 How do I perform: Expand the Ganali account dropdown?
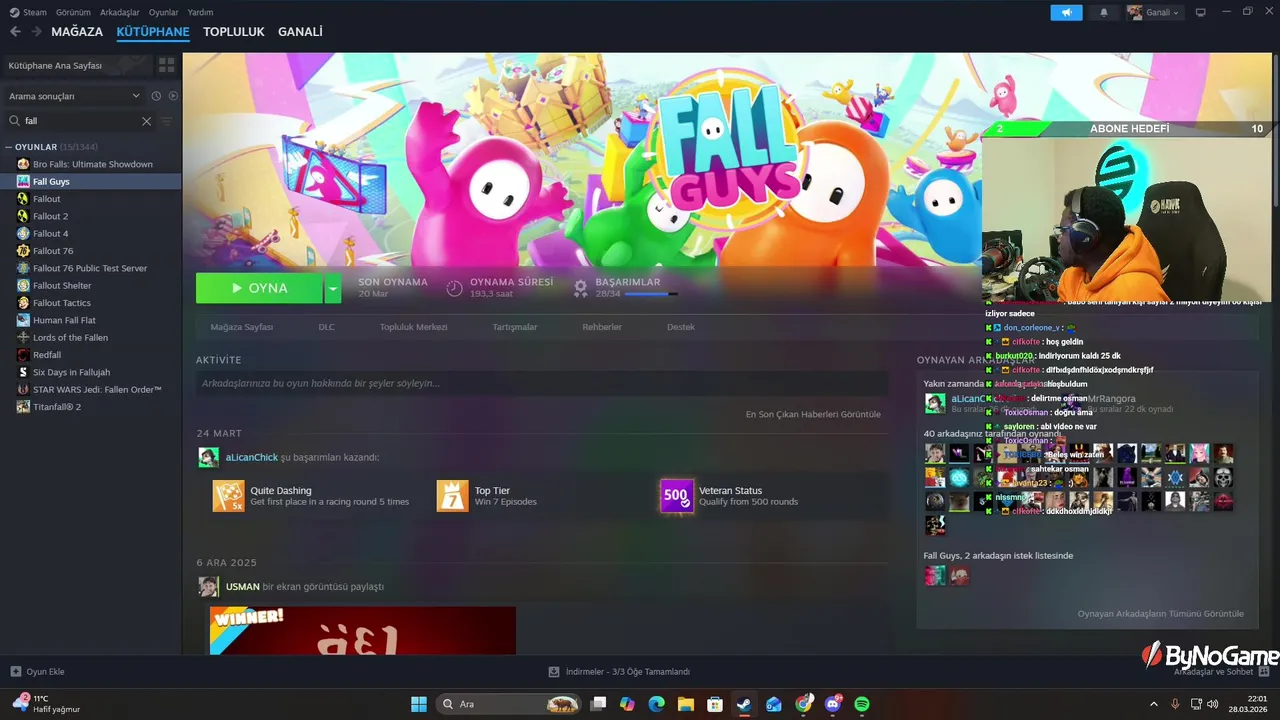[x=1153, y=12]
